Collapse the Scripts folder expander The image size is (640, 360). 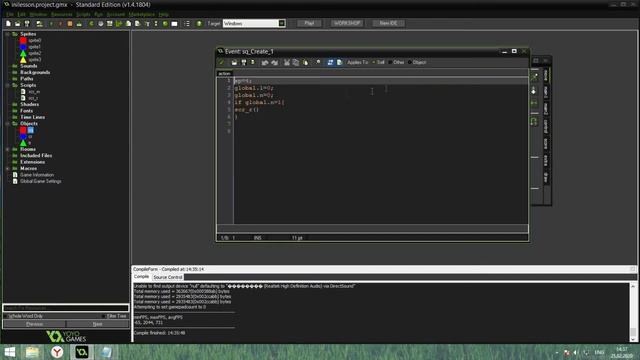pos(7,85)
